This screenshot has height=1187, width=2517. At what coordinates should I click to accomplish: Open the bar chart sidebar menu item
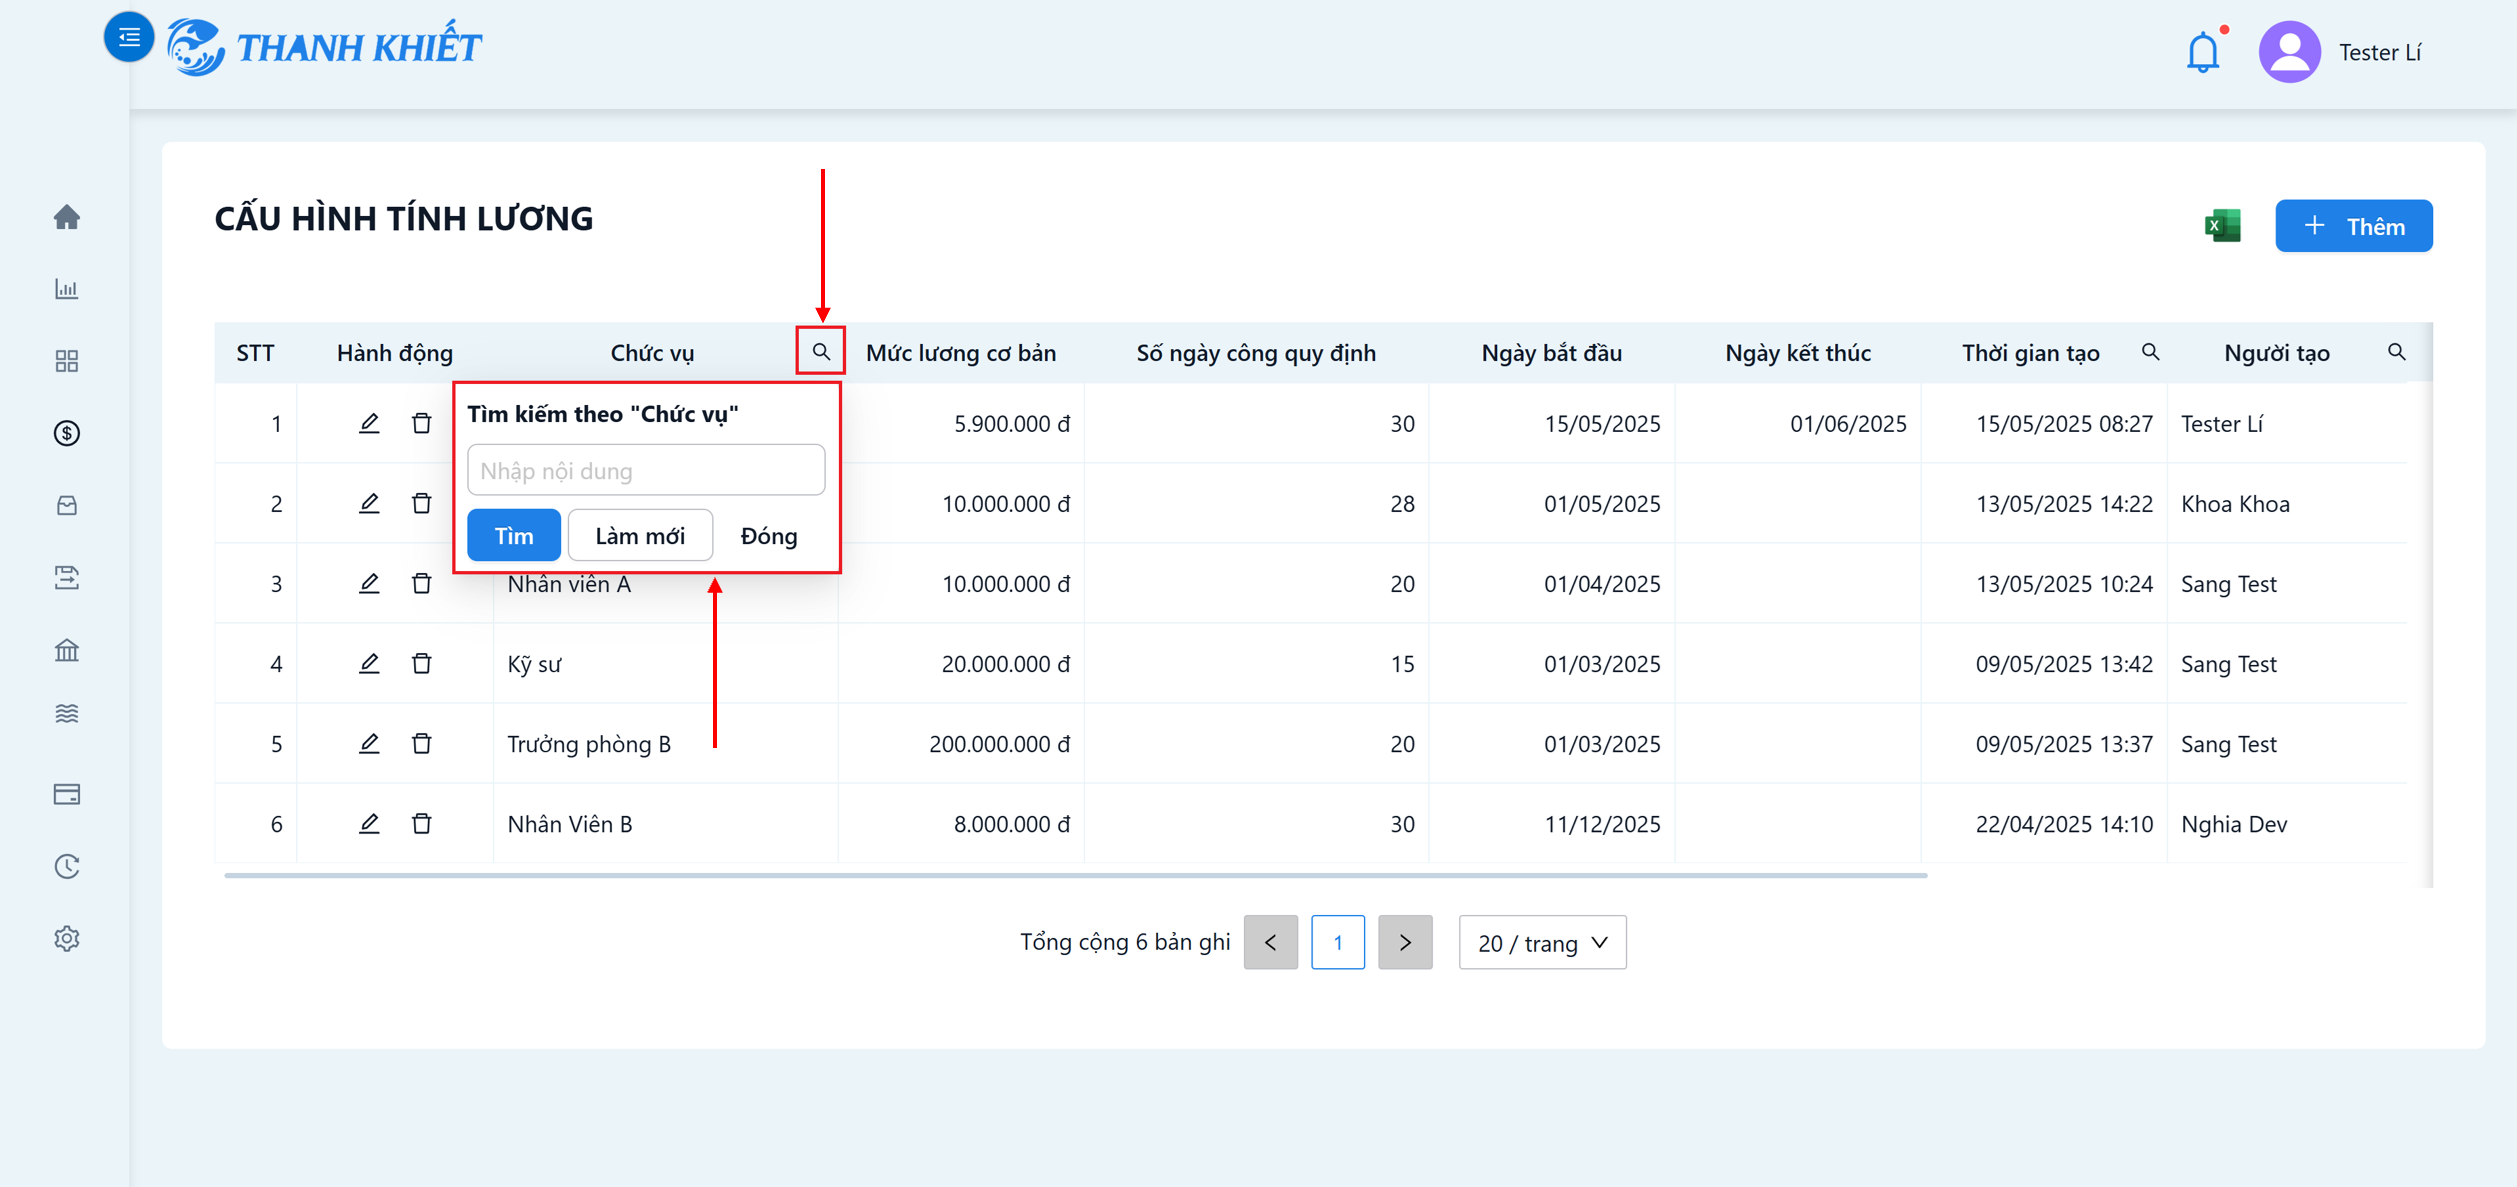click(67, 289)
